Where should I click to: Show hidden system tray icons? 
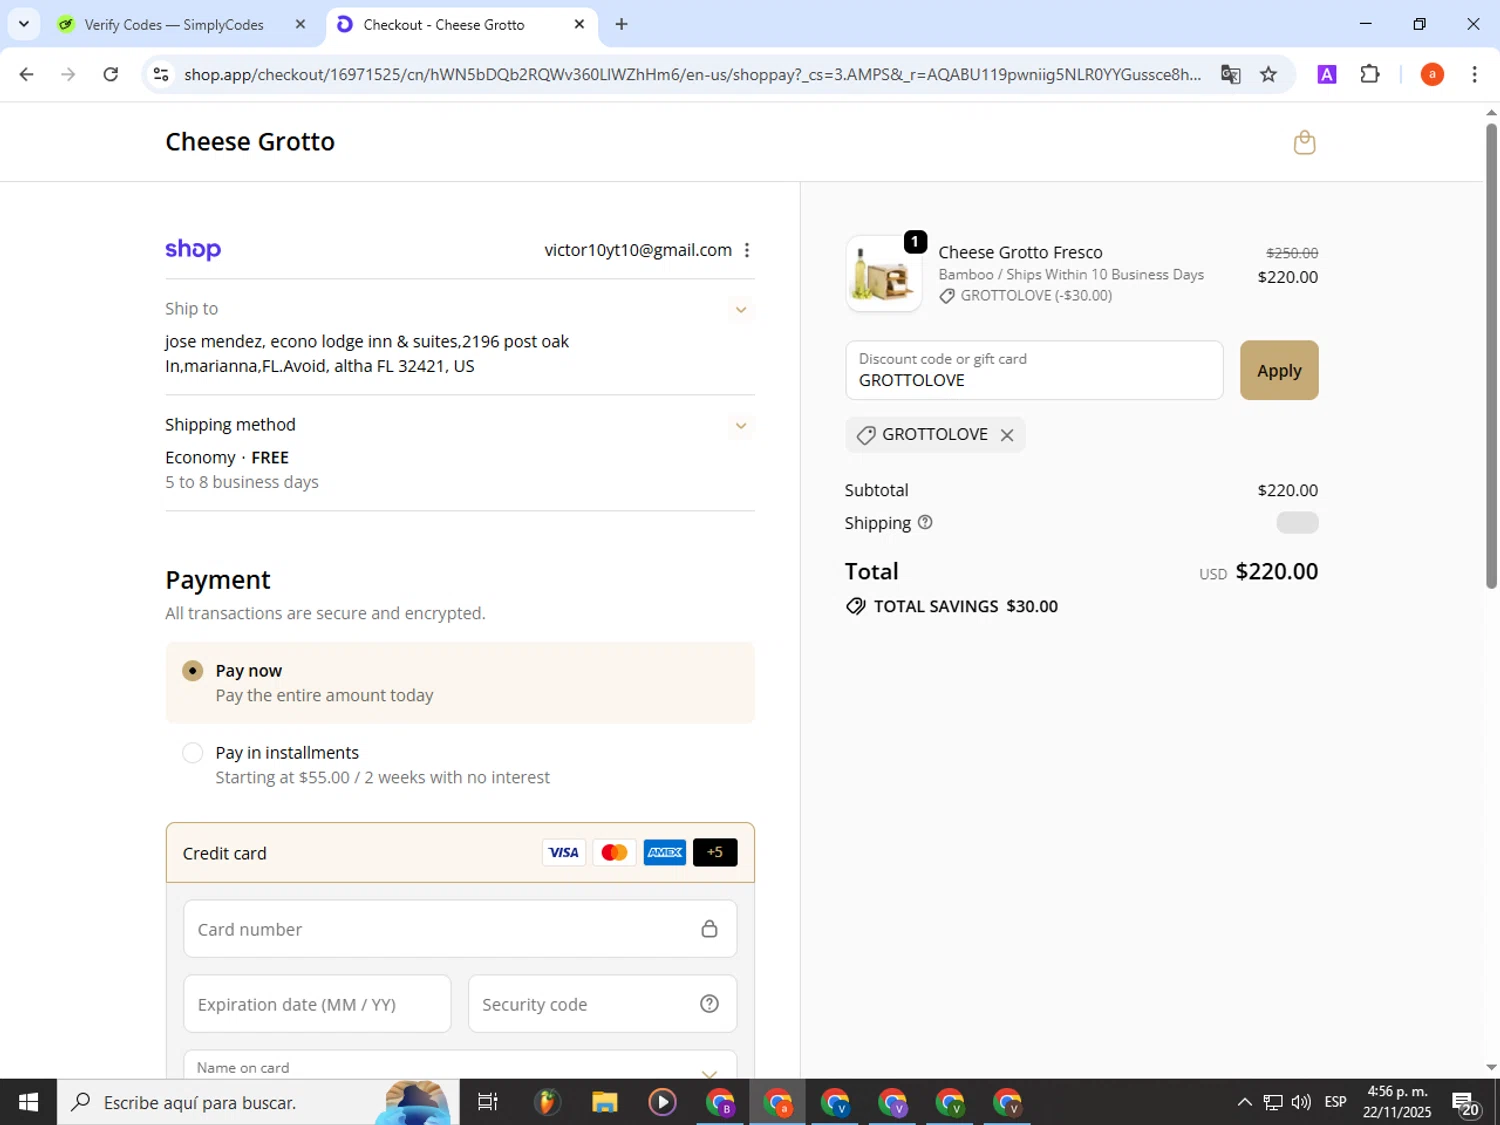1244,1102
